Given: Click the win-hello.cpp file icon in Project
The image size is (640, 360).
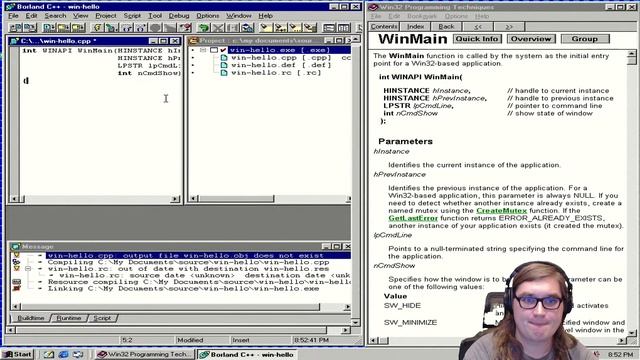Looking at the screenshot, I should 224,58.
